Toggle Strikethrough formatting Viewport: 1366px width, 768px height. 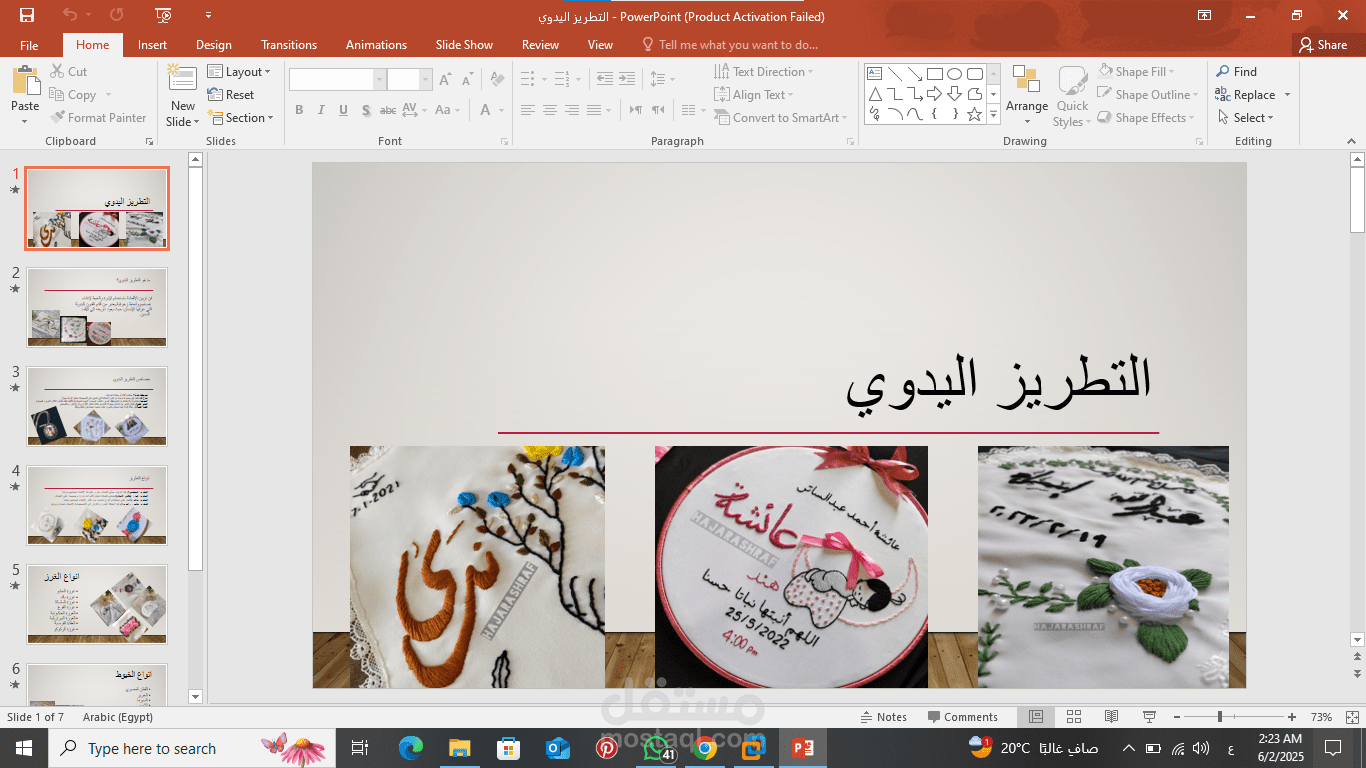(388, 110)
